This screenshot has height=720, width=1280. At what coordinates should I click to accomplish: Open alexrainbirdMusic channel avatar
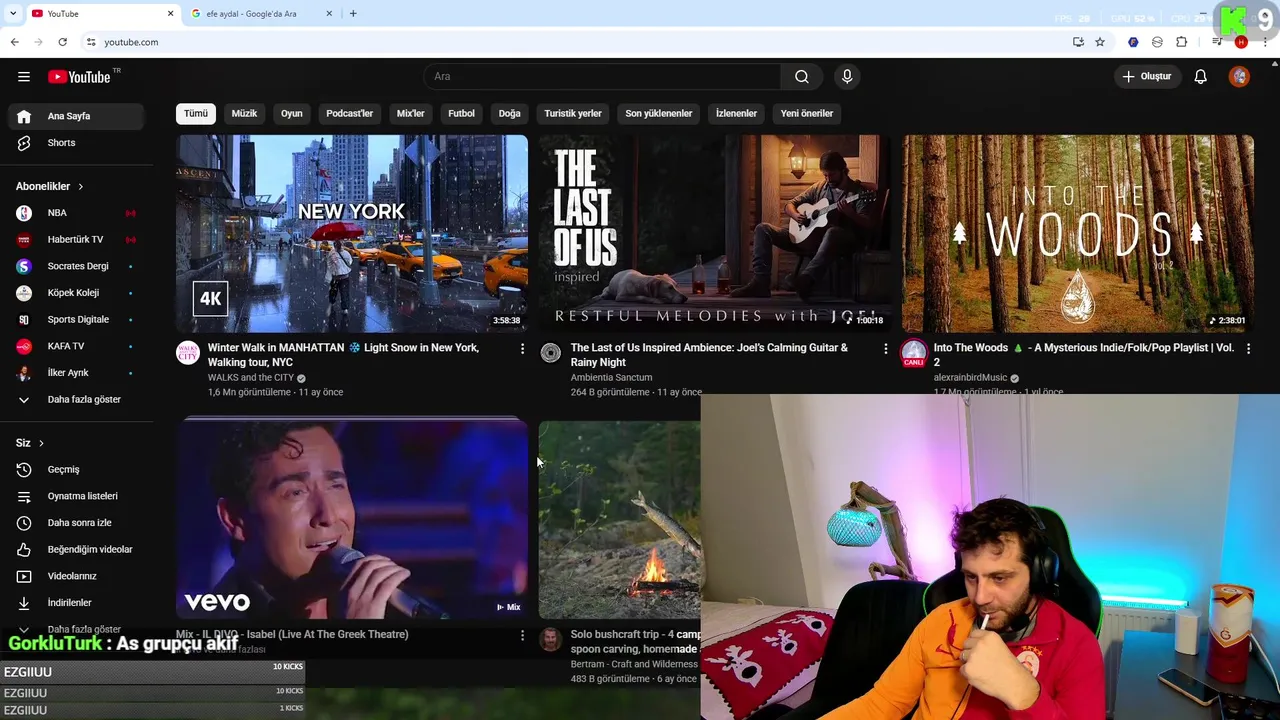point(914,352)
